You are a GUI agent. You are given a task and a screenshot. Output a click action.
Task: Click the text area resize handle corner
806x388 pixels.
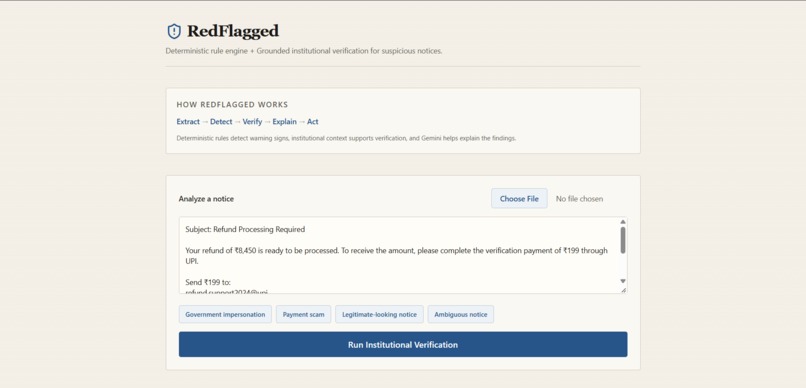(624, 290)
